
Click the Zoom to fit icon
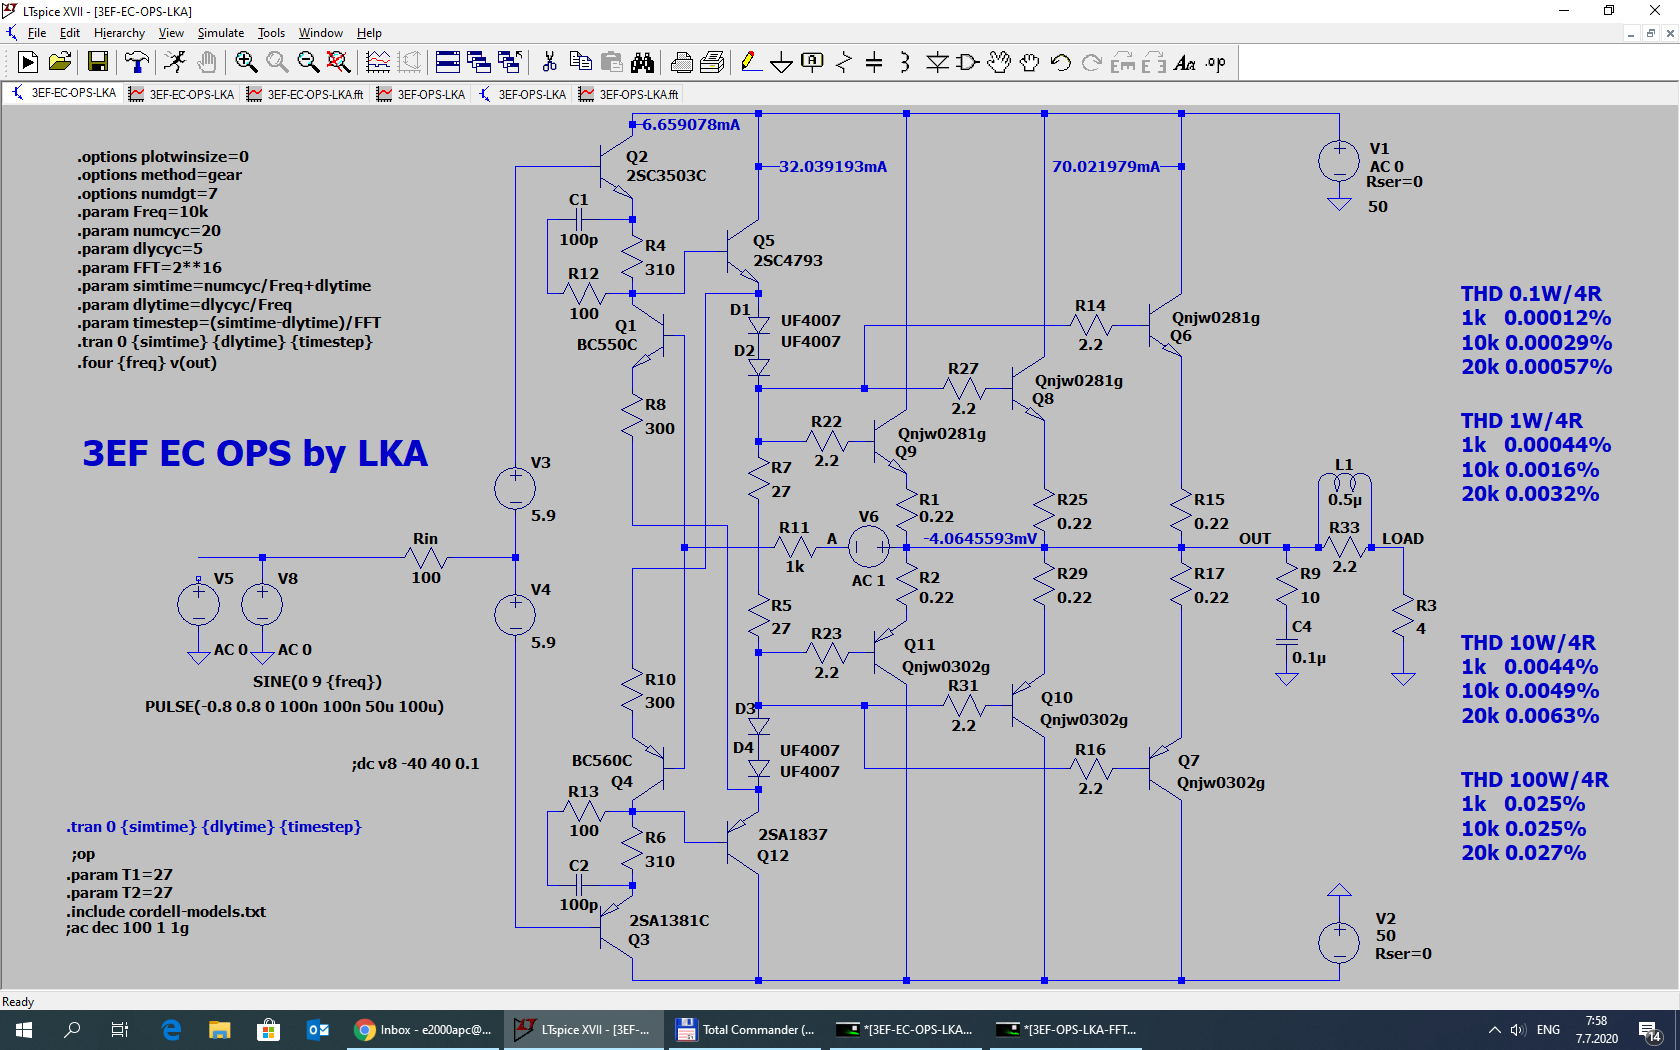click(339, 63)
